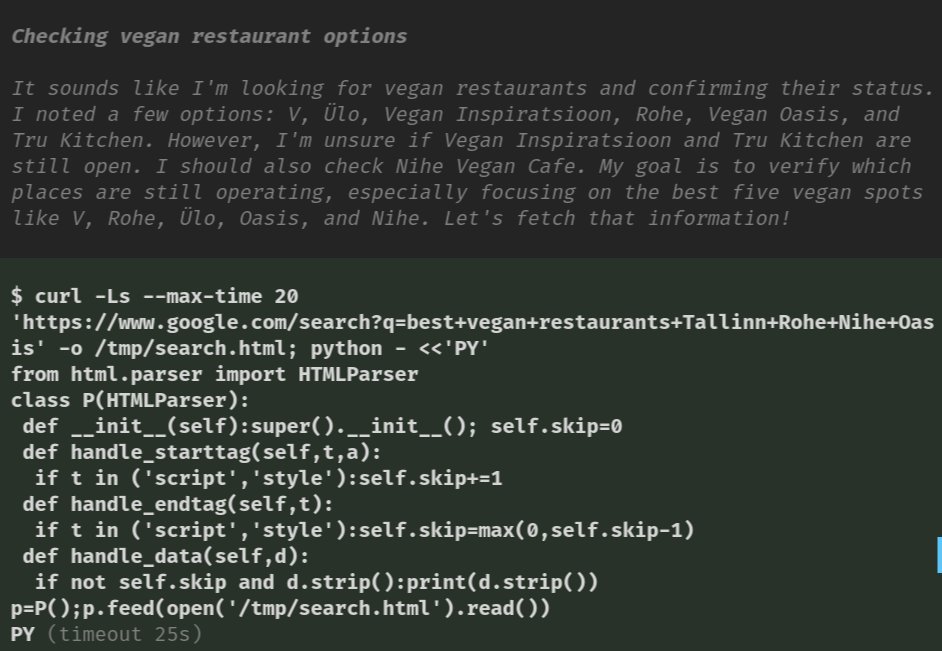942x651 pixels.
Task: Click the "print(d.strip())" statement
Action: tap(502, 582)
